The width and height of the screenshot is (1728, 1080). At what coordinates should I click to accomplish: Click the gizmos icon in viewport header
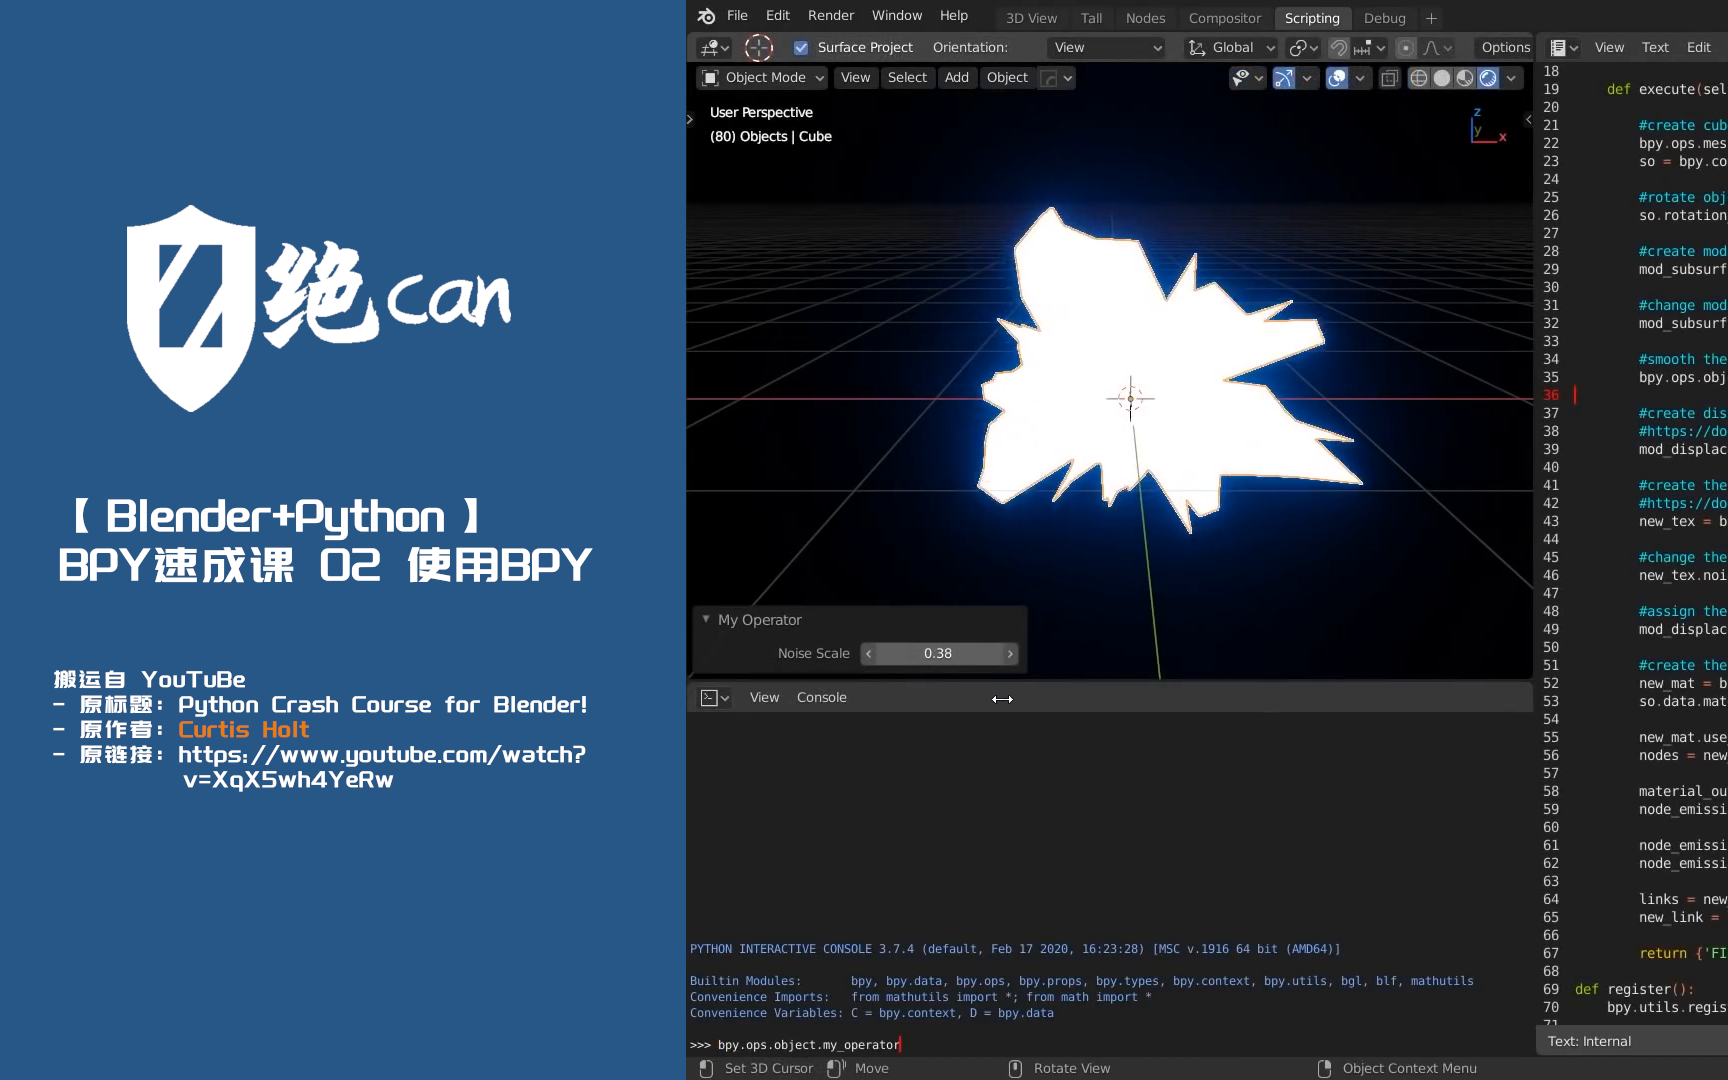coord(1283,78)
